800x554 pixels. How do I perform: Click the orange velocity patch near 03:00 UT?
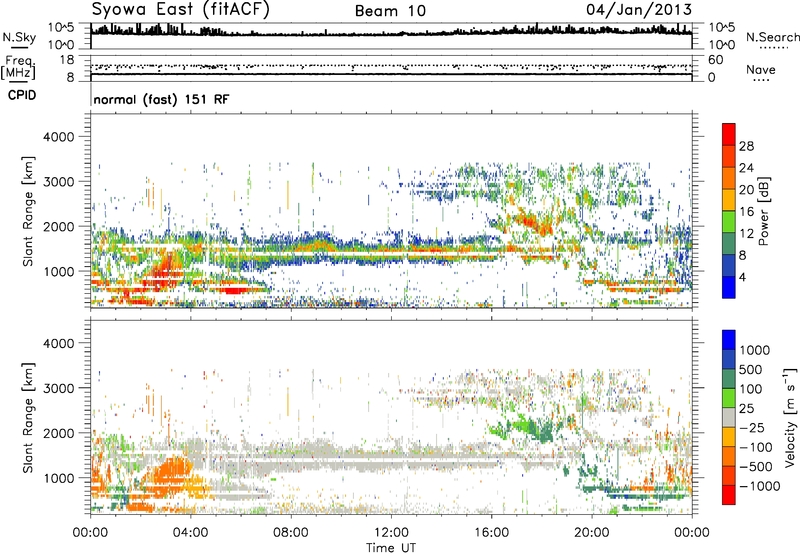[x=173, y=472]
